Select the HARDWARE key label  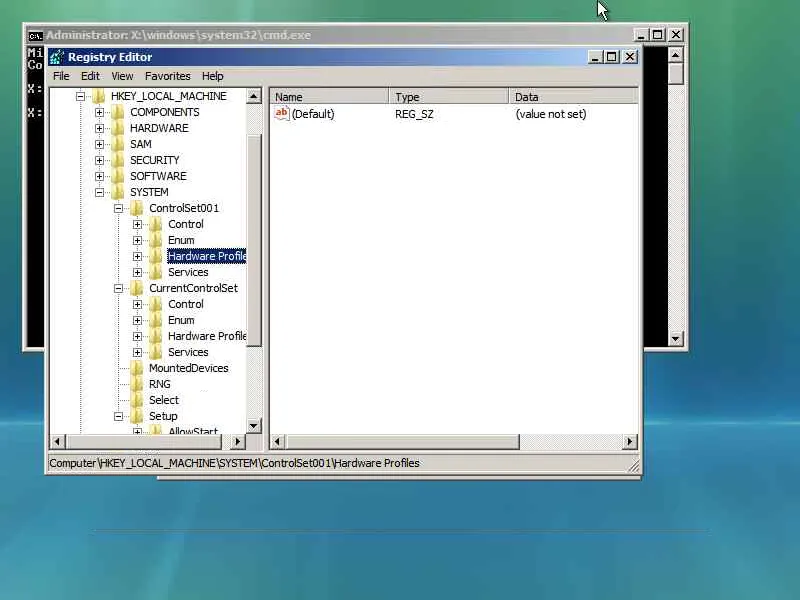pyautogui.click(x=159, y=128)
